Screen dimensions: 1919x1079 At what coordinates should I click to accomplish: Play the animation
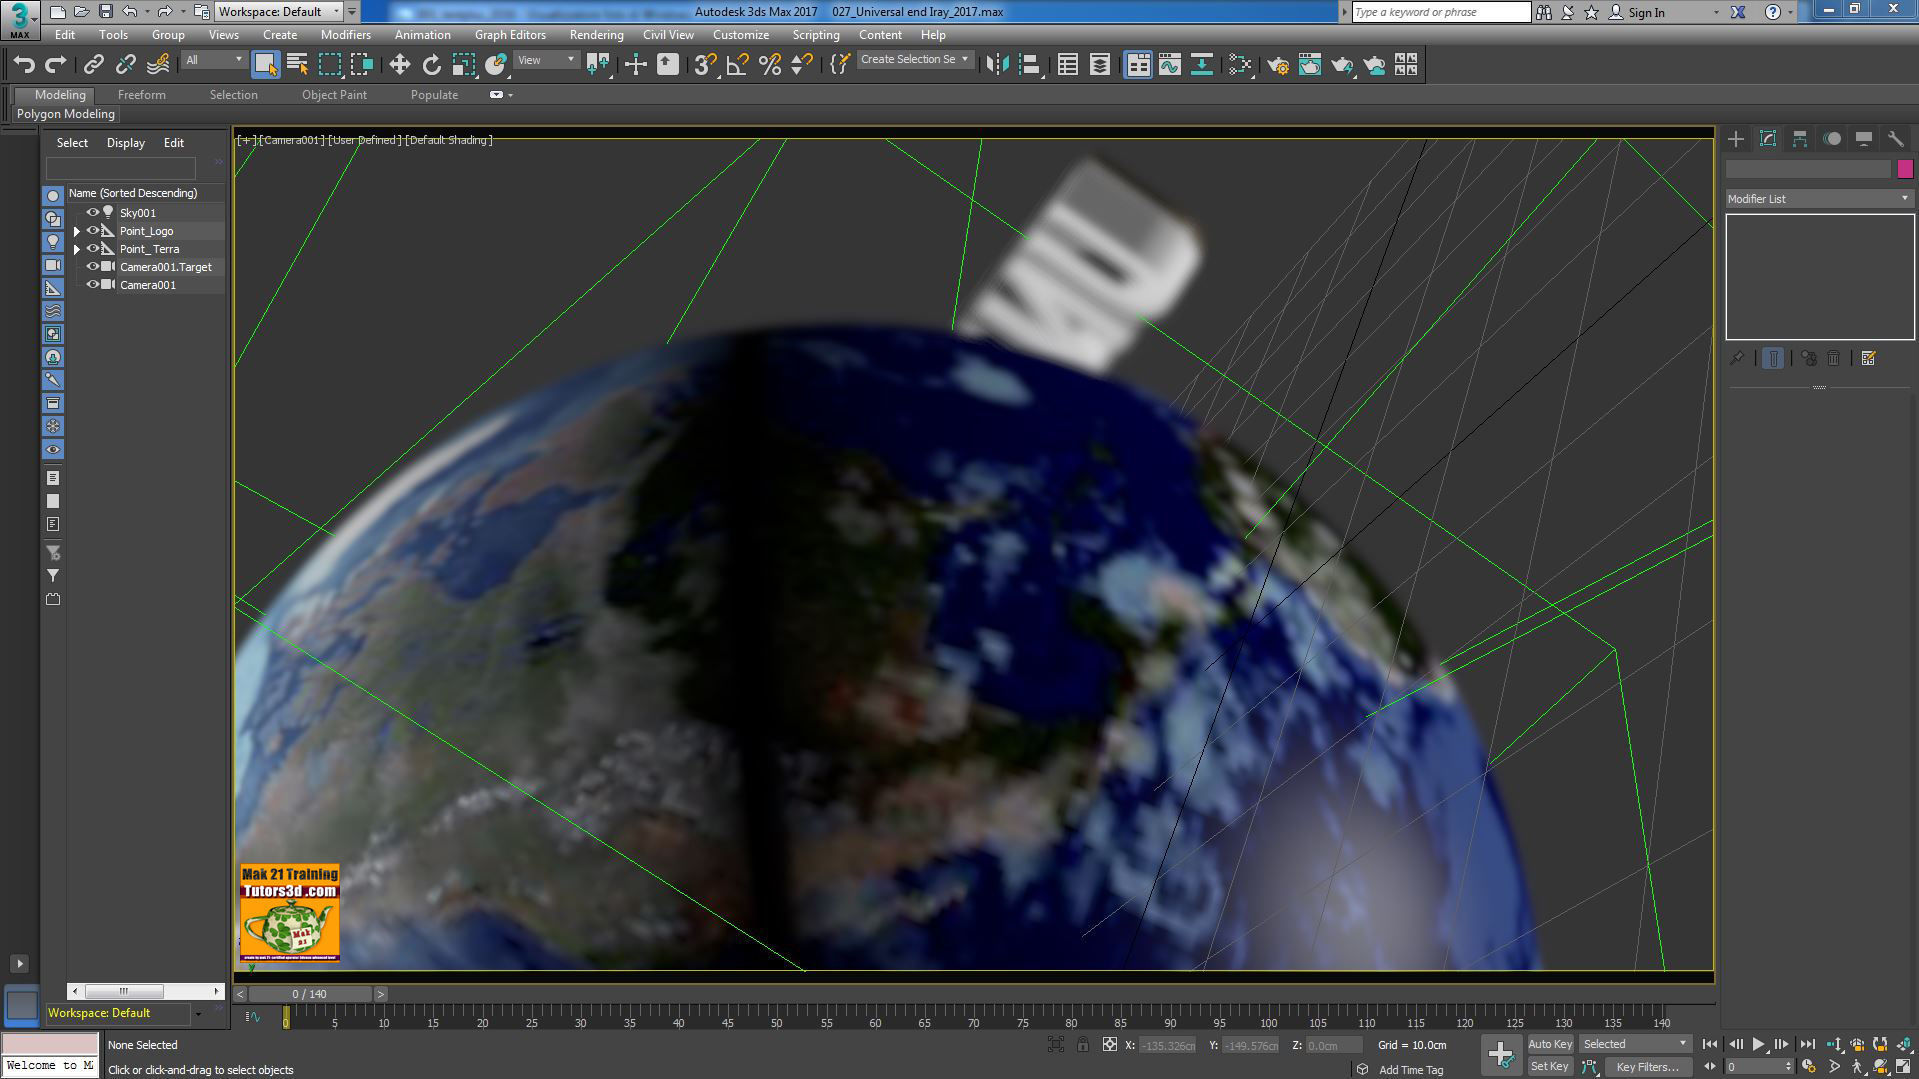pyautogui.click(x=1759, y=1044)
